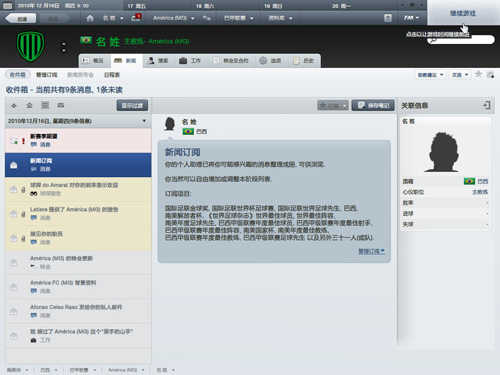
Task: Click the icon right of the star icon
Action: 490,75
